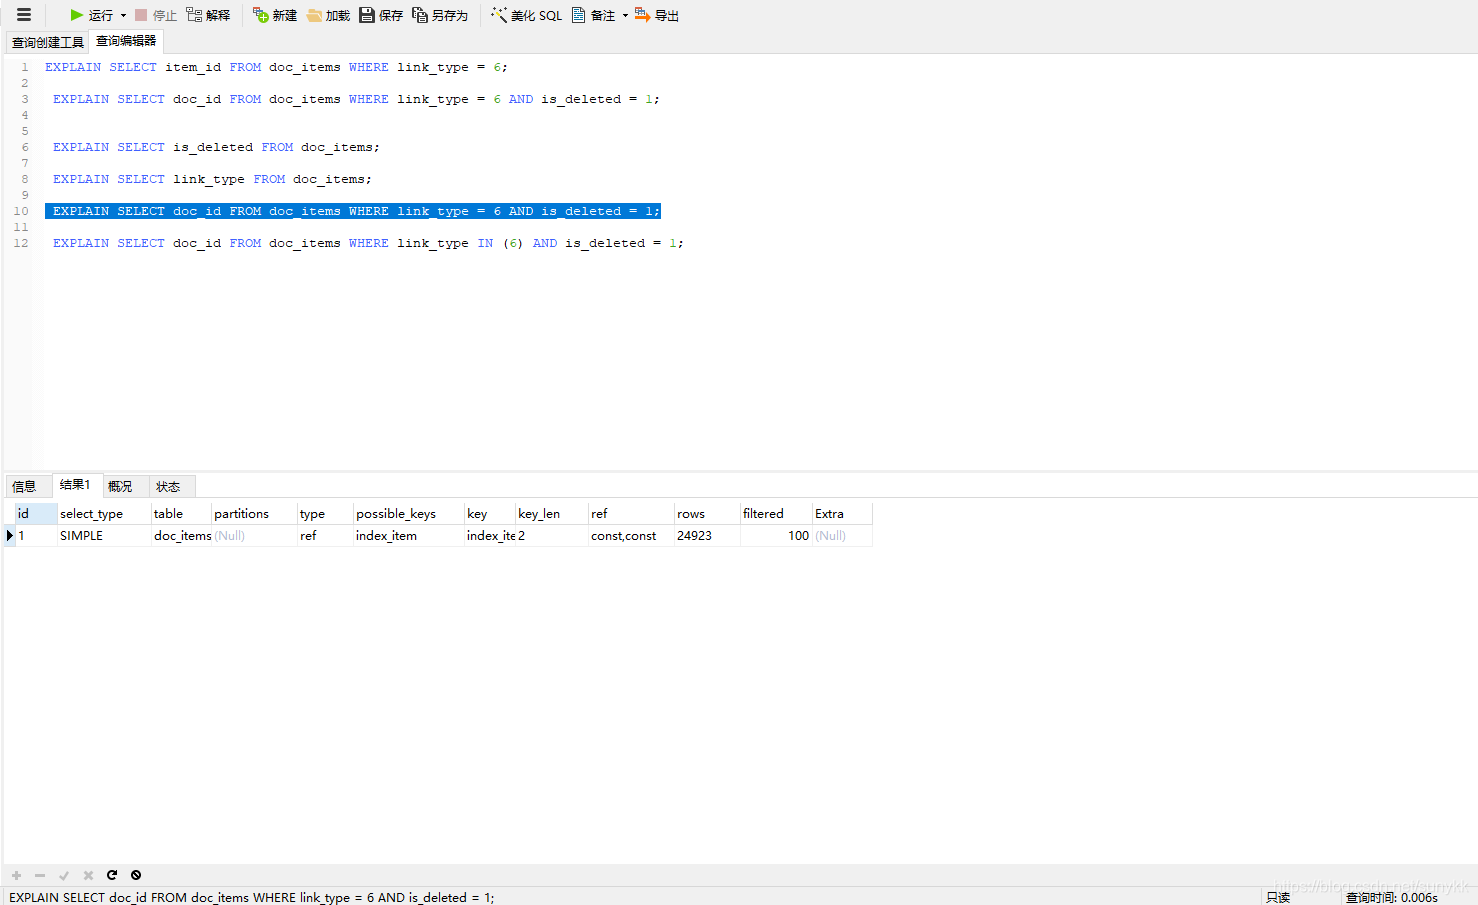
Task: Click the 只读 read-only status label
Action: coord(1278,897)
